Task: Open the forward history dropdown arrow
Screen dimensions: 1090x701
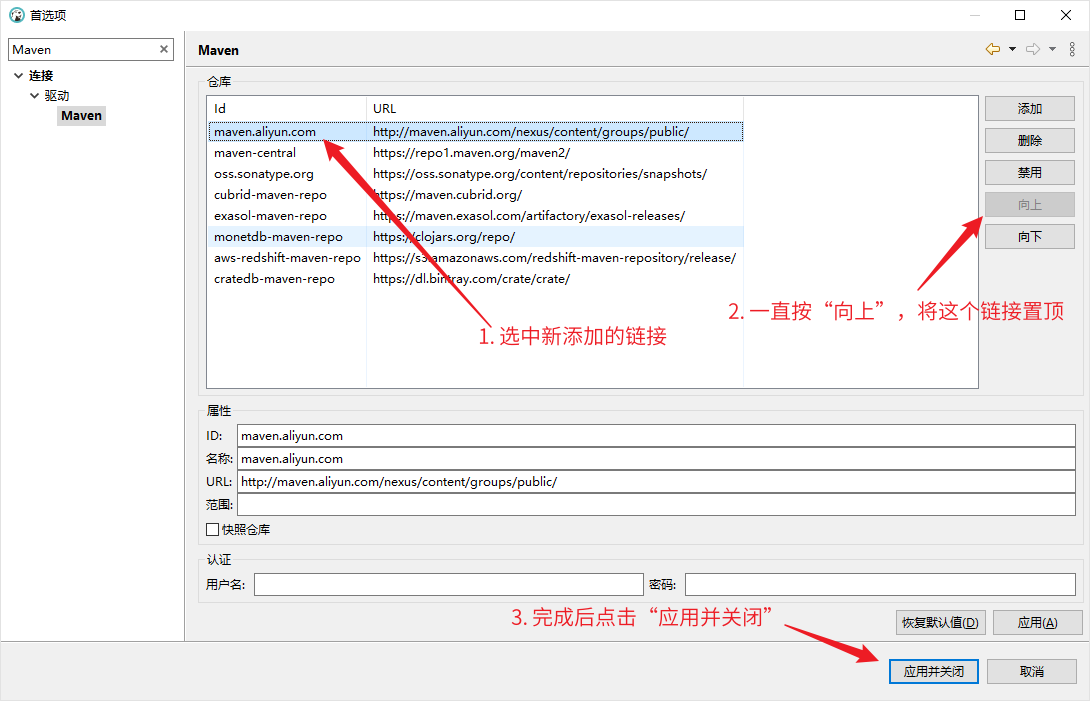Action: coord(1052,49)
